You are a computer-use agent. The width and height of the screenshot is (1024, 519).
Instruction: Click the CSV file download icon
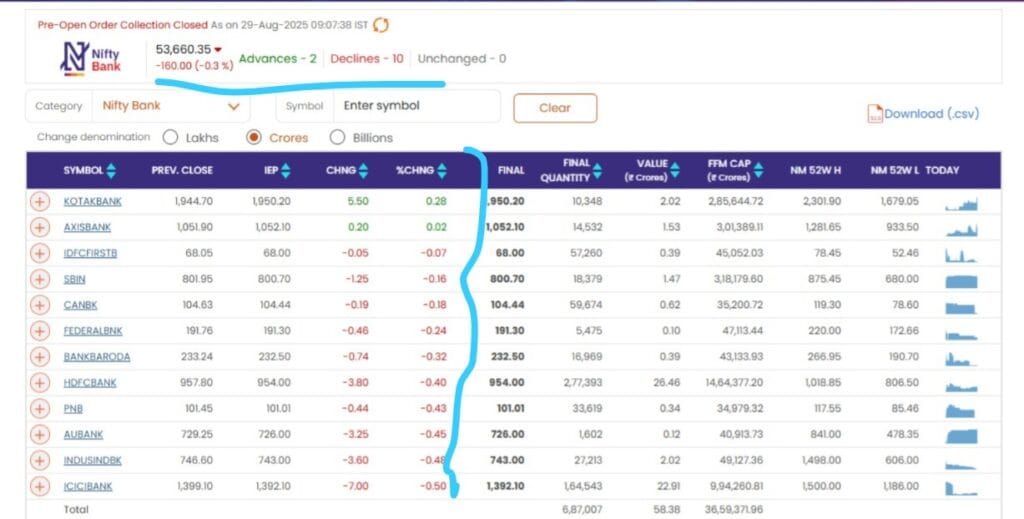(x=874, y=114)
